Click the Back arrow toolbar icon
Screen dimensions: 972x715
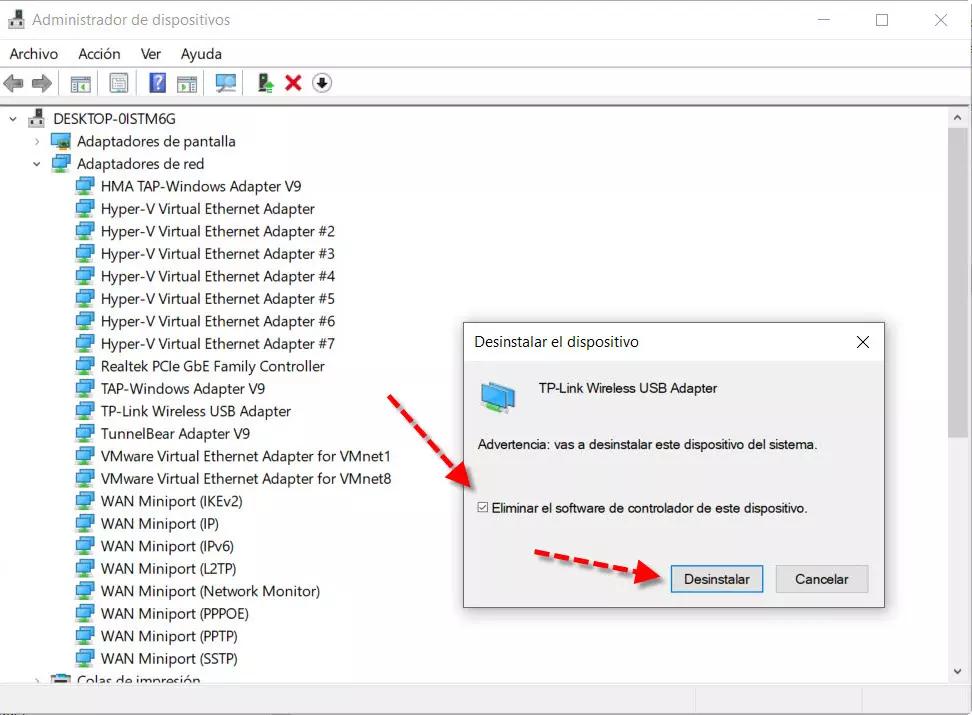[x=14, y=82]
